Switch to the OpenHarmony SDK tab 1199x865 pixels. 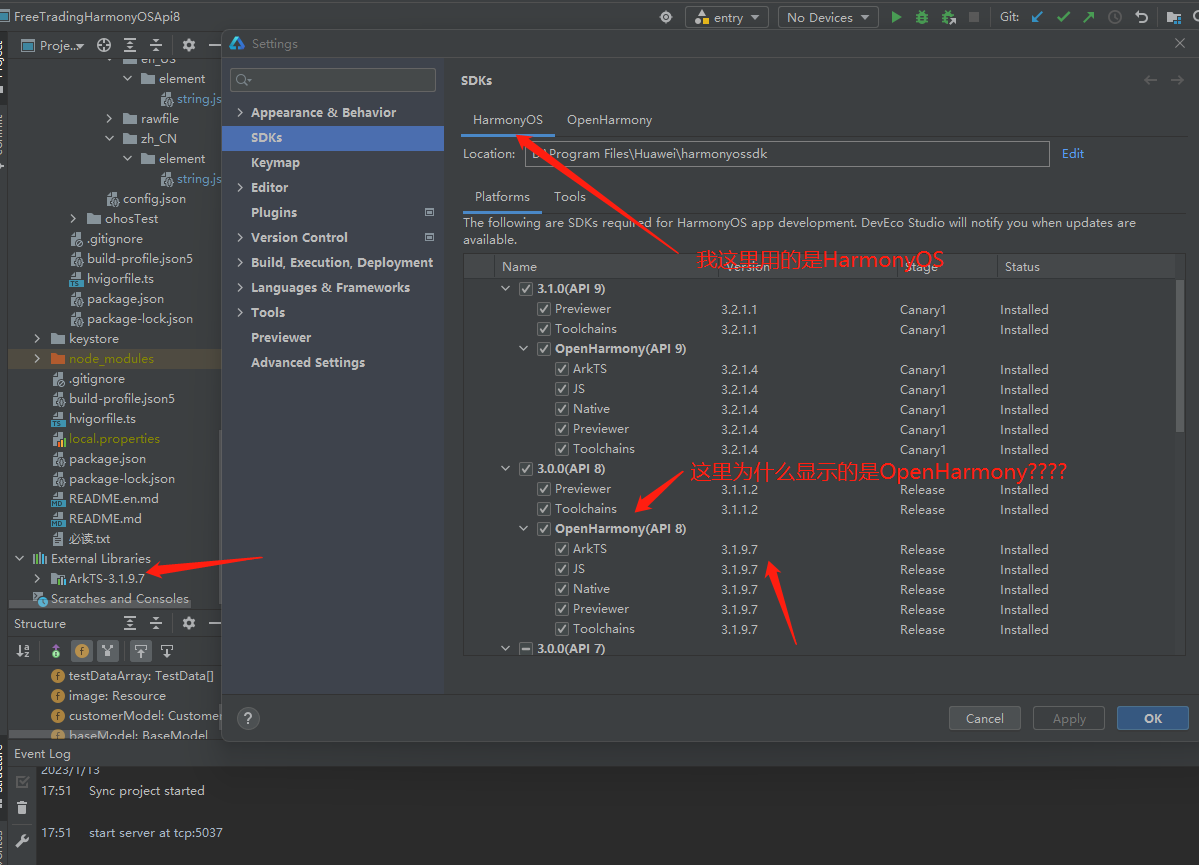click(x=609, y=120)
